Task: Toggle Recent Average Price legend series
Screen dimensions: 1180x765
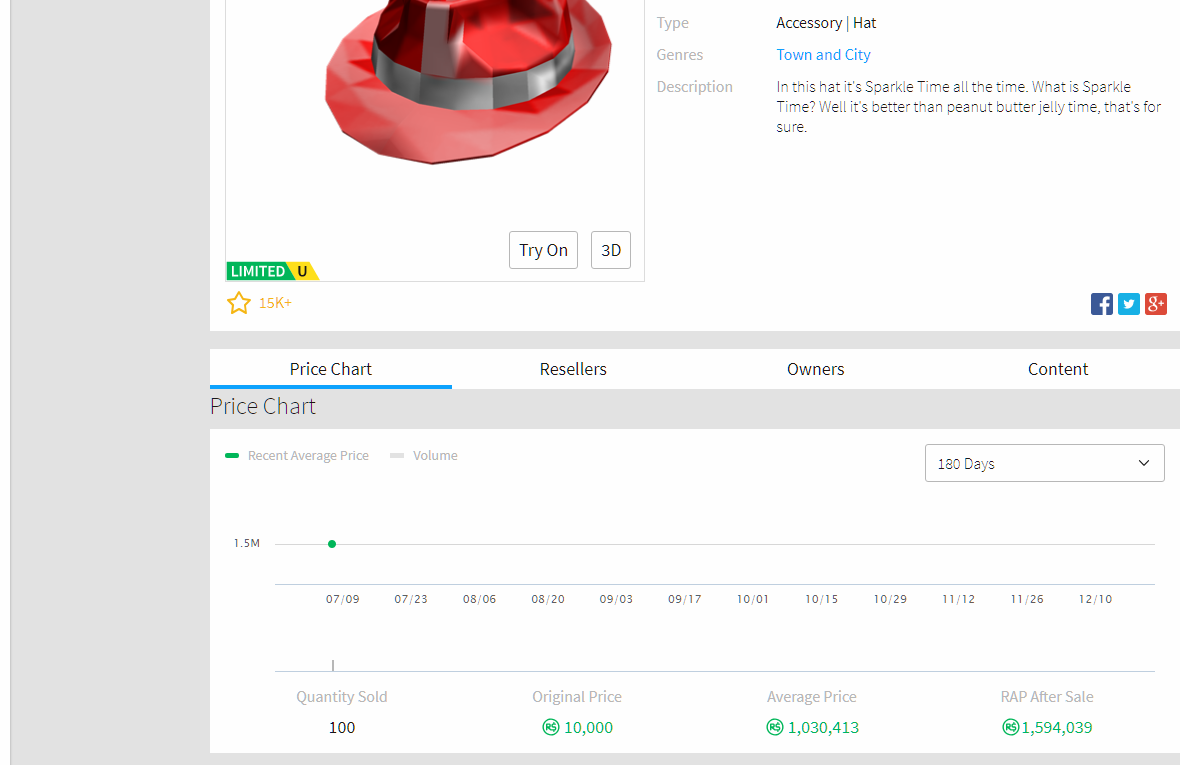Action: pos(297,456)
